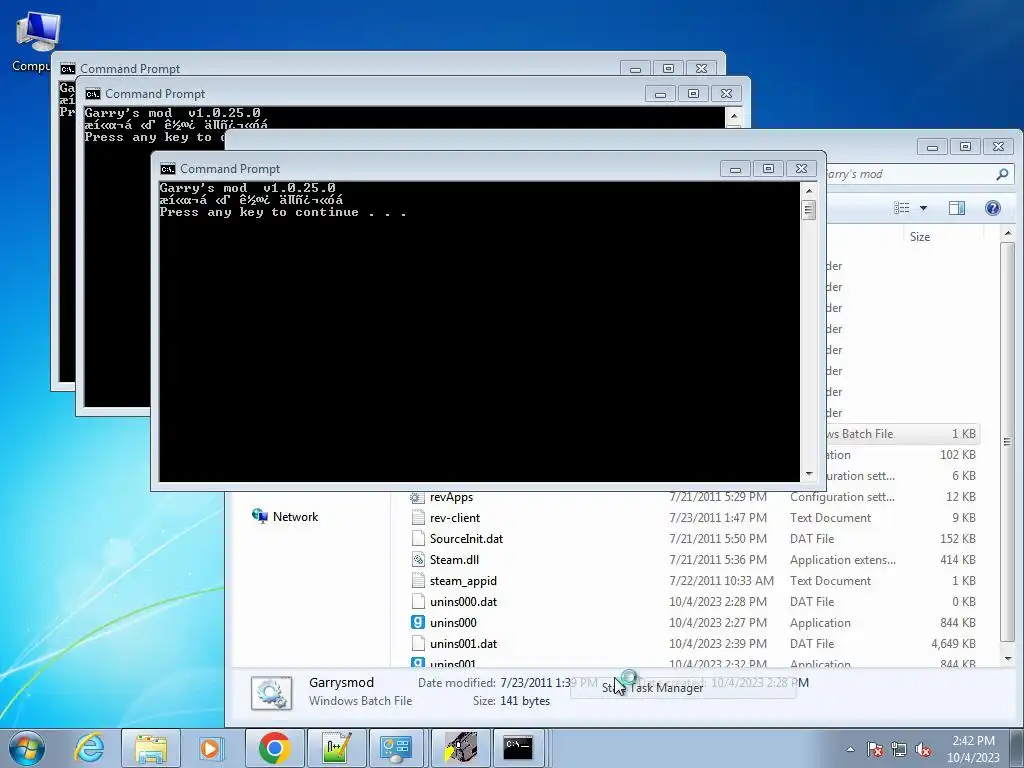Click the Explorer file list scrollbar thumb
The height and width of the screenshot is (768, 1024).
click(1007, 442)
